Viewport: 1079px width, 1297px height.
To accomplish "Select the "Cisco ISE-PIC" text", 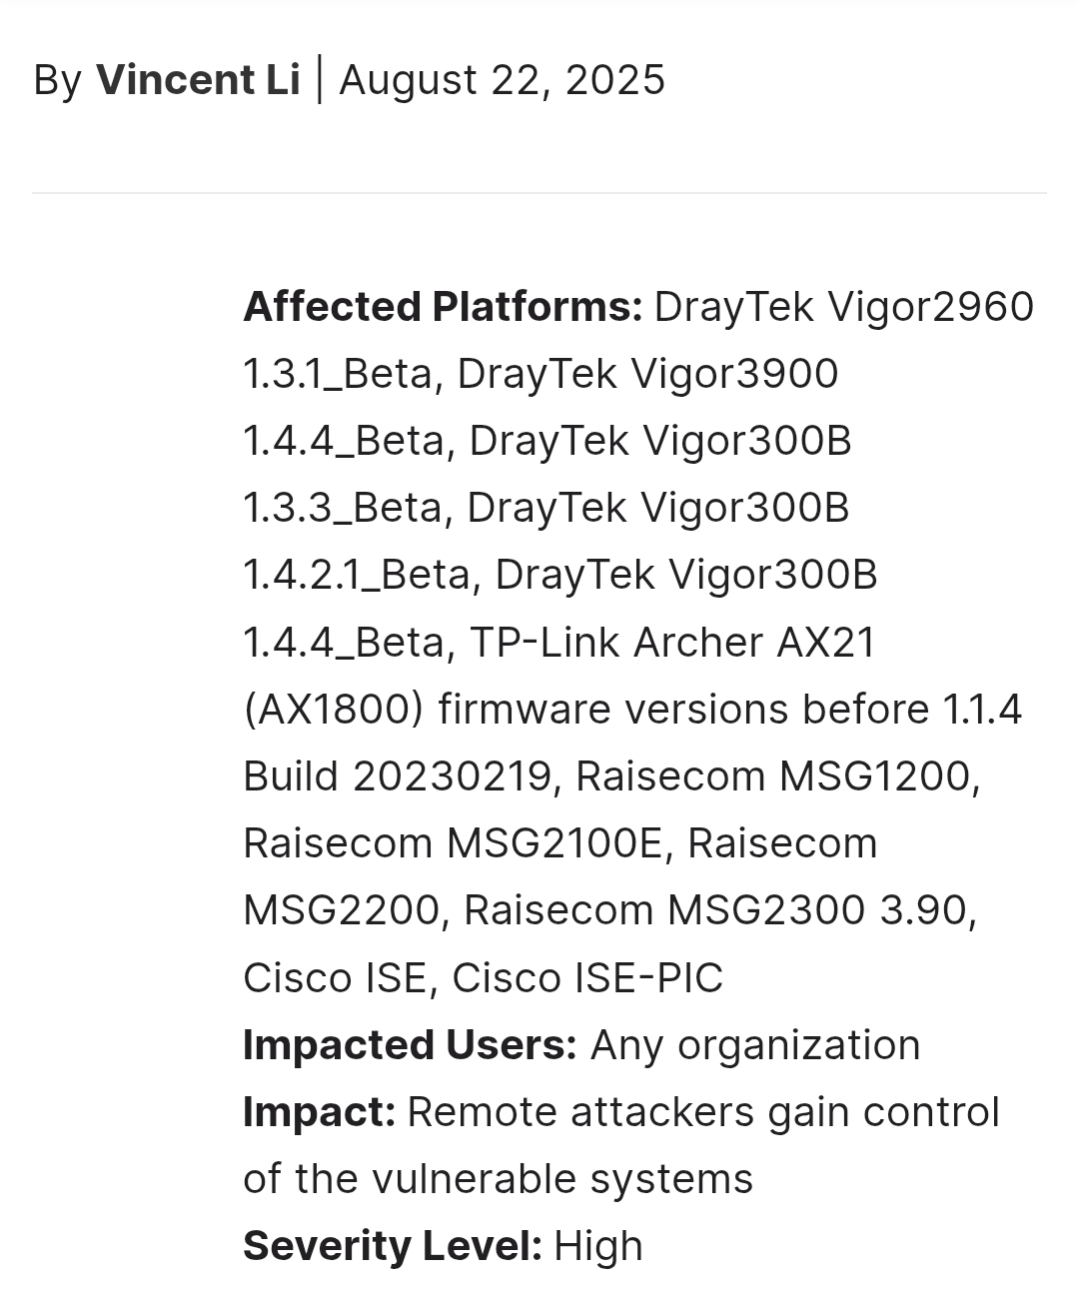I will [587, 977].
